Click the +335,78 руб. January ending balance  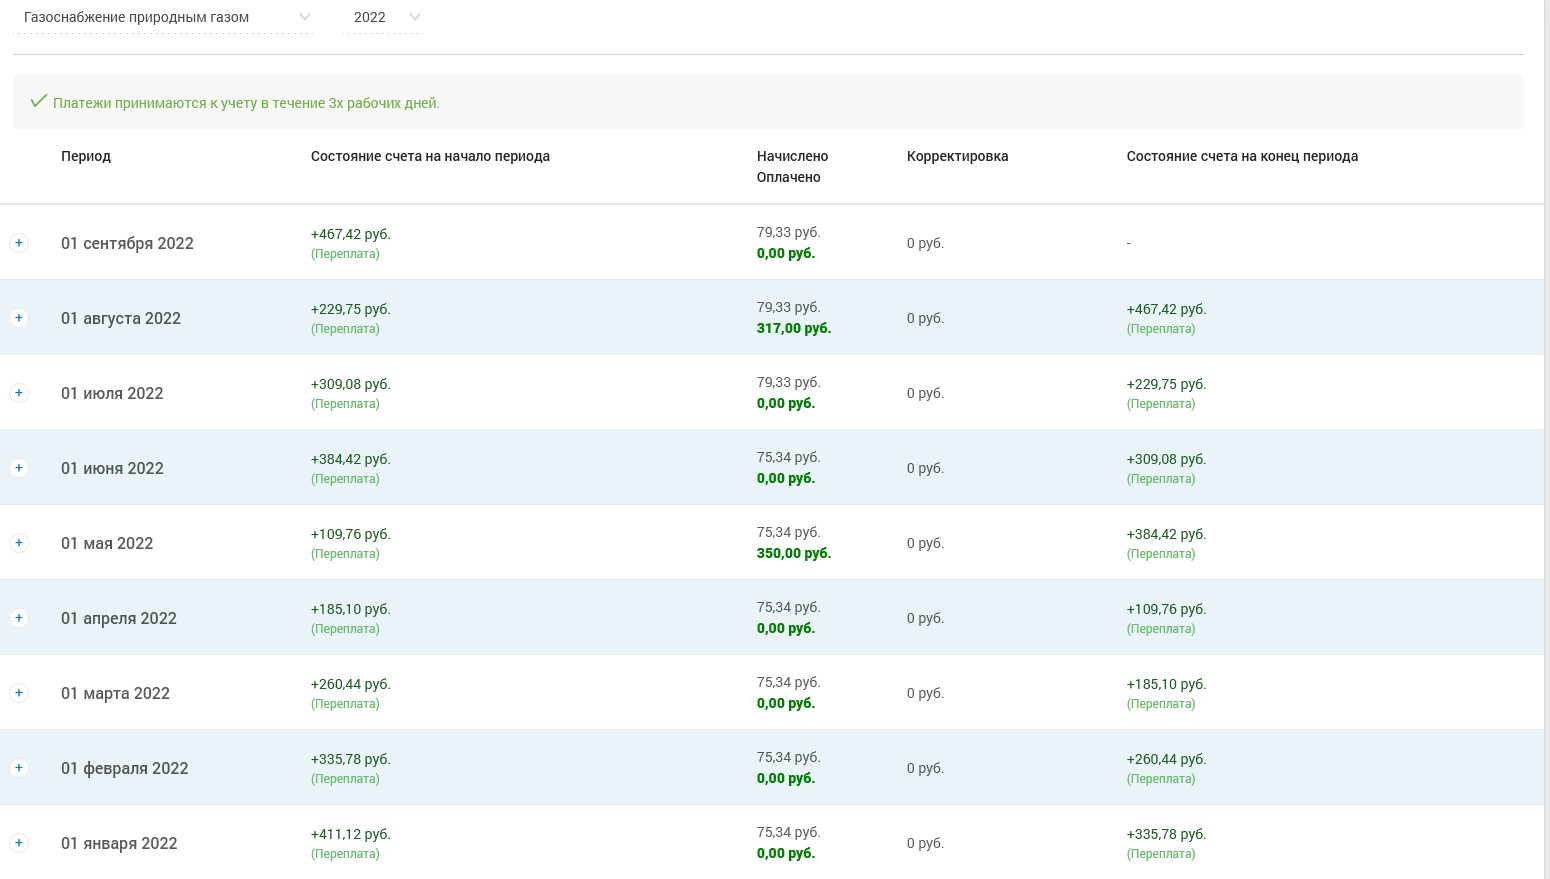click(x=1167, y=834)
